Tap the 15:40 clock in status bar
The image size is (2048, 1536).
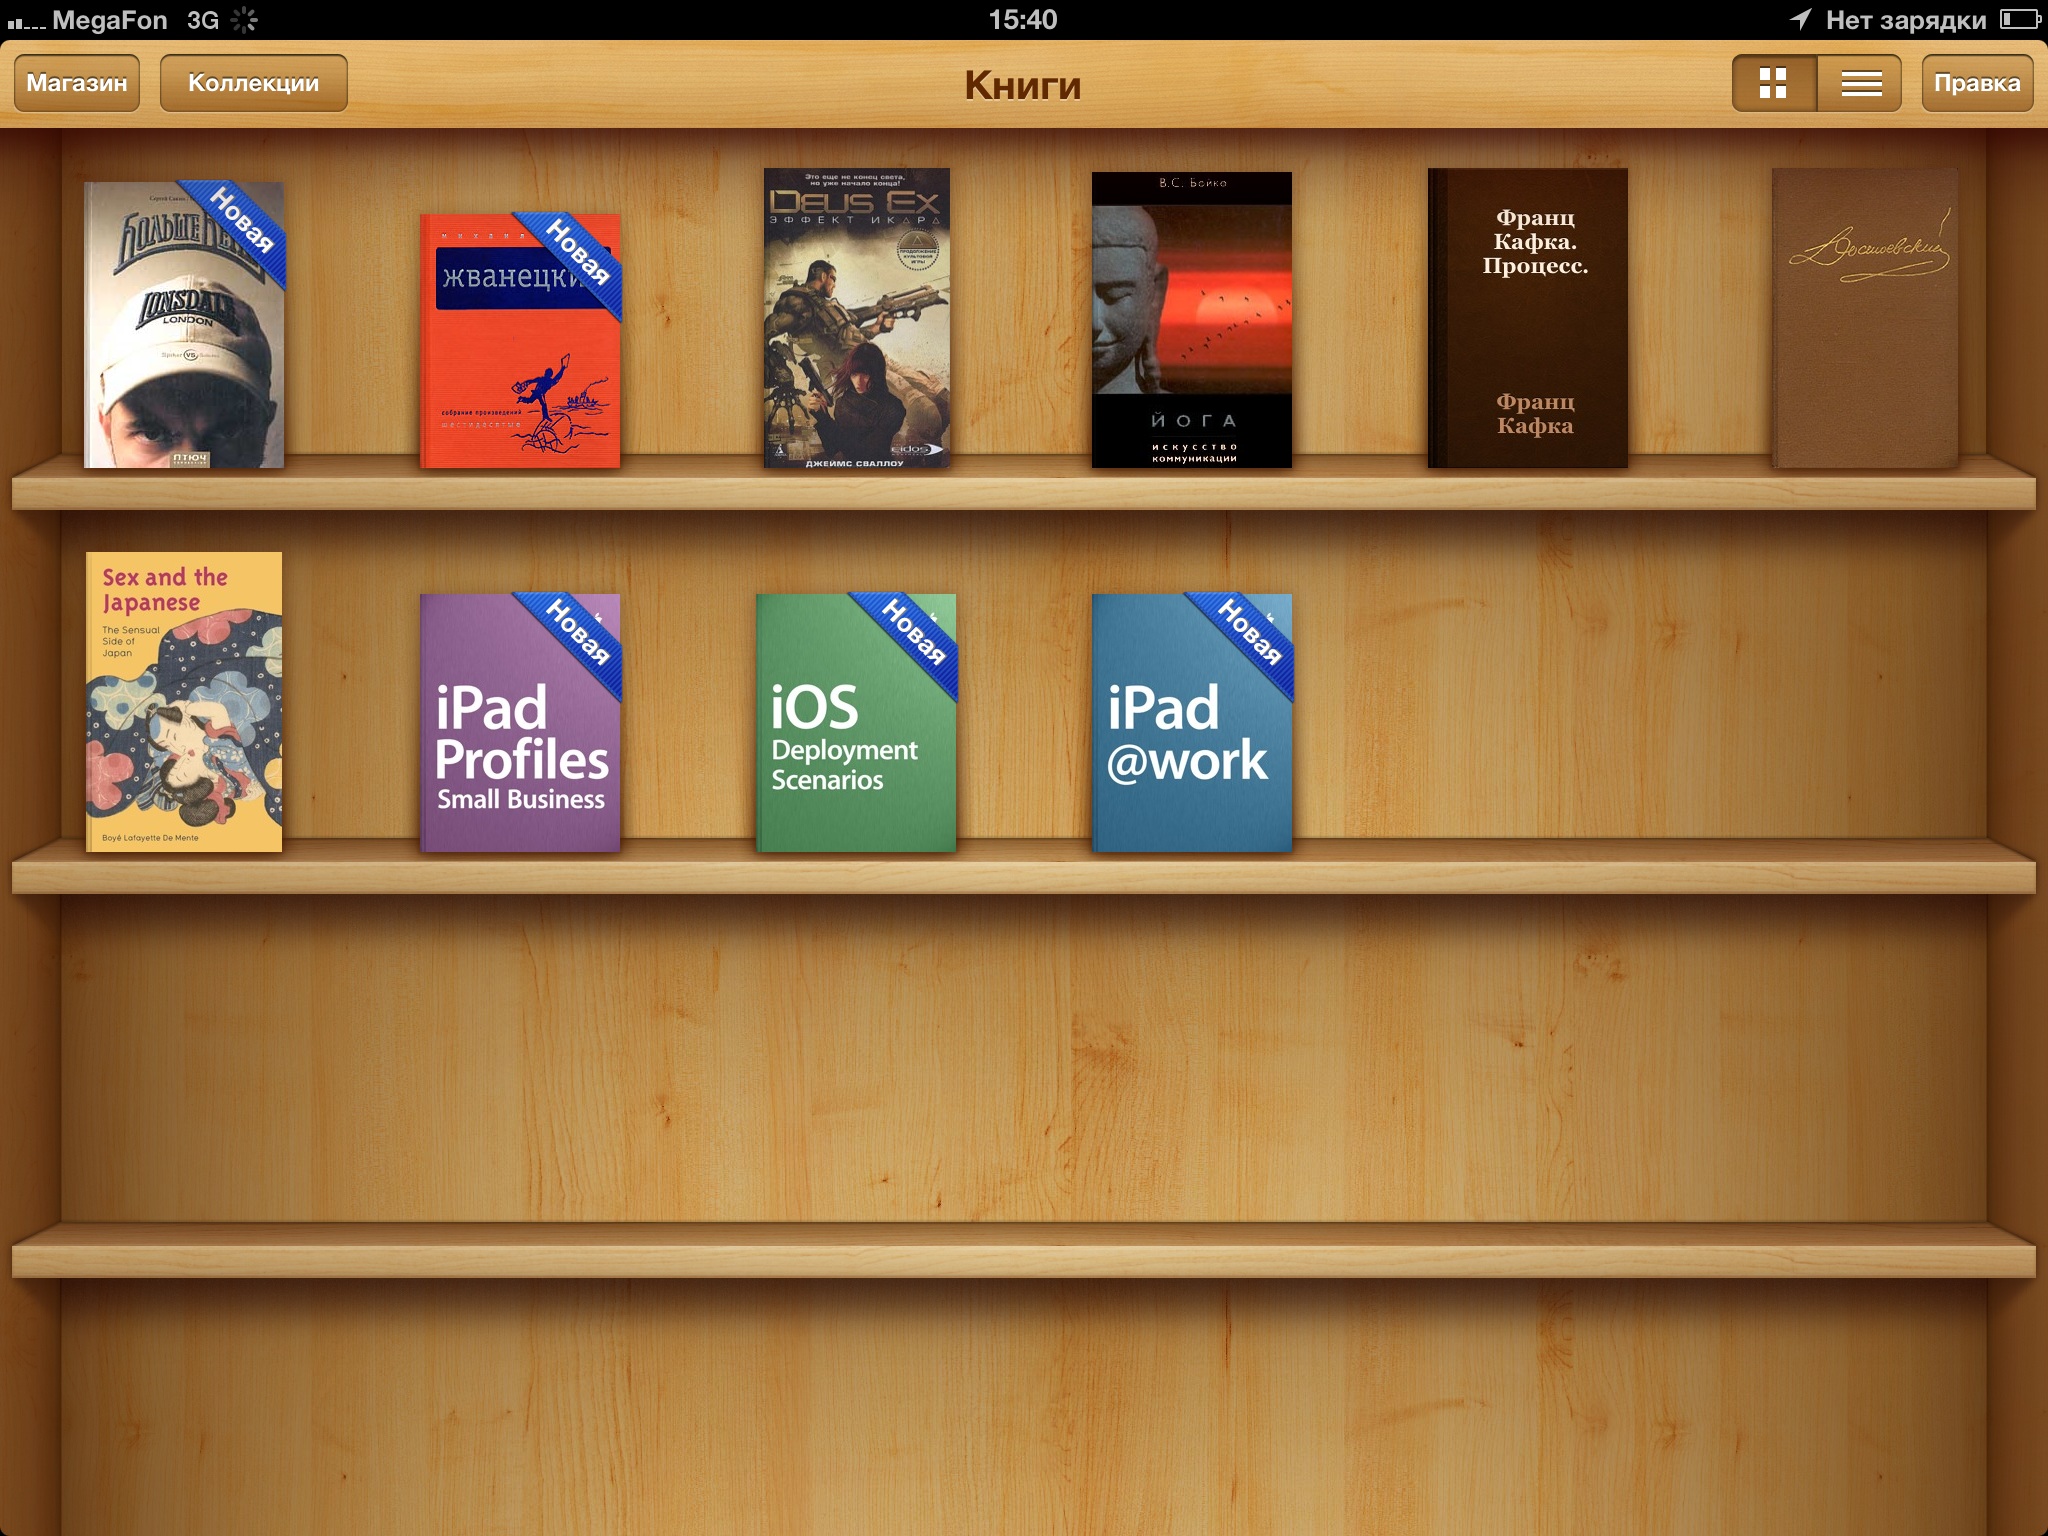1023,19
